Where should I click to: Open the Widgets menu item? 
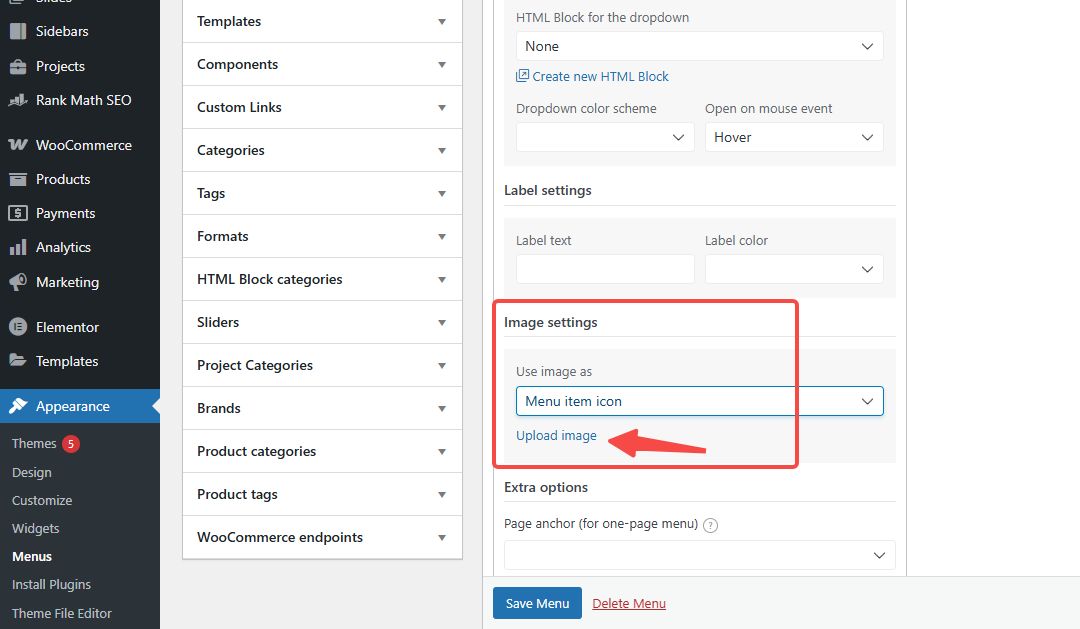coord(35,528)
